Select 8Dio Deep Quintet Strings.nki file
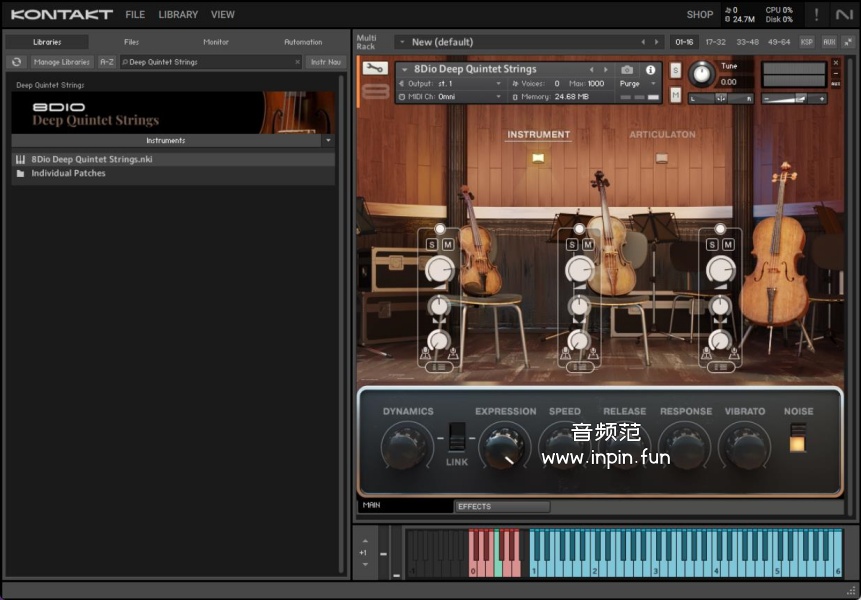861x600 pixels. click(92, 159)
